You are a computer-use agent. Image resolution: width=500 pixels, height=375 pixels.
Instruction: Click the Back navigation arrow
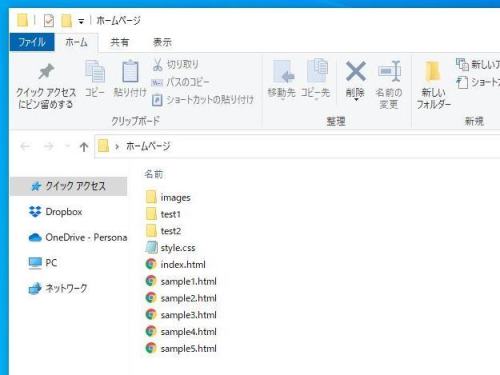[x=26, y=146]
